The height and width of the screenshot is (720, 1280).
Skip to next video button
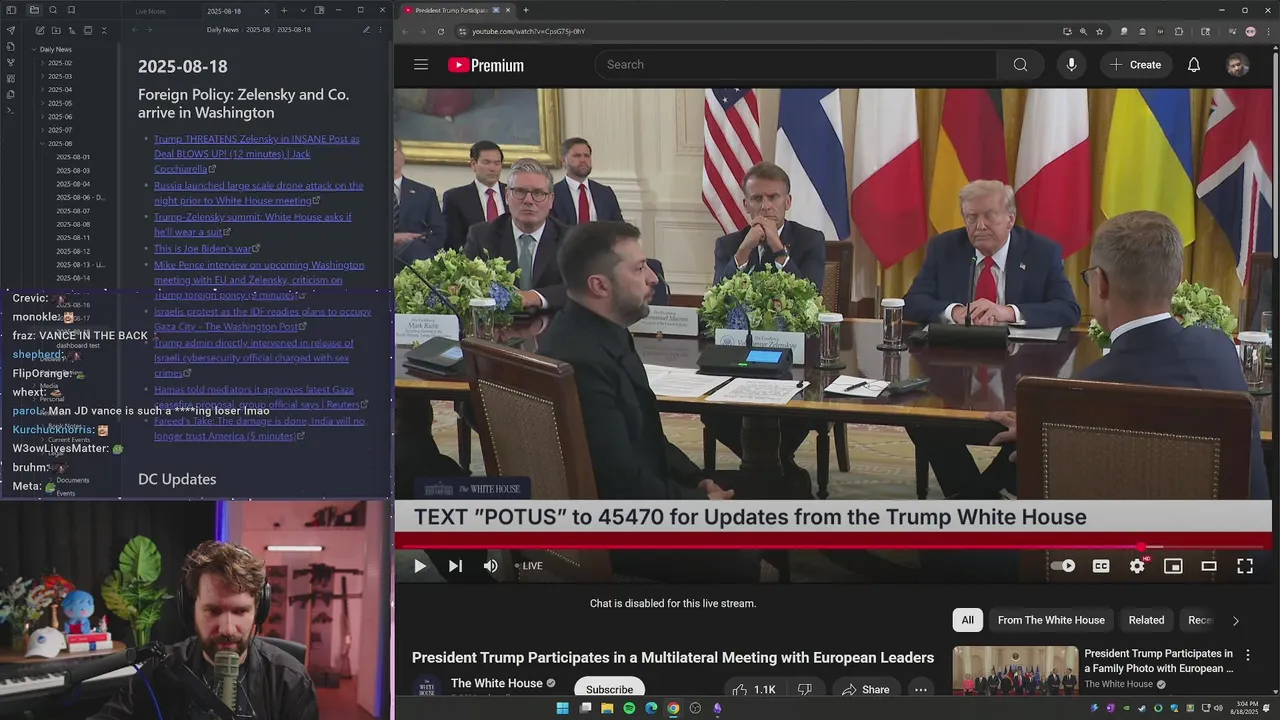pyautogui.click(x=455, y=566)
